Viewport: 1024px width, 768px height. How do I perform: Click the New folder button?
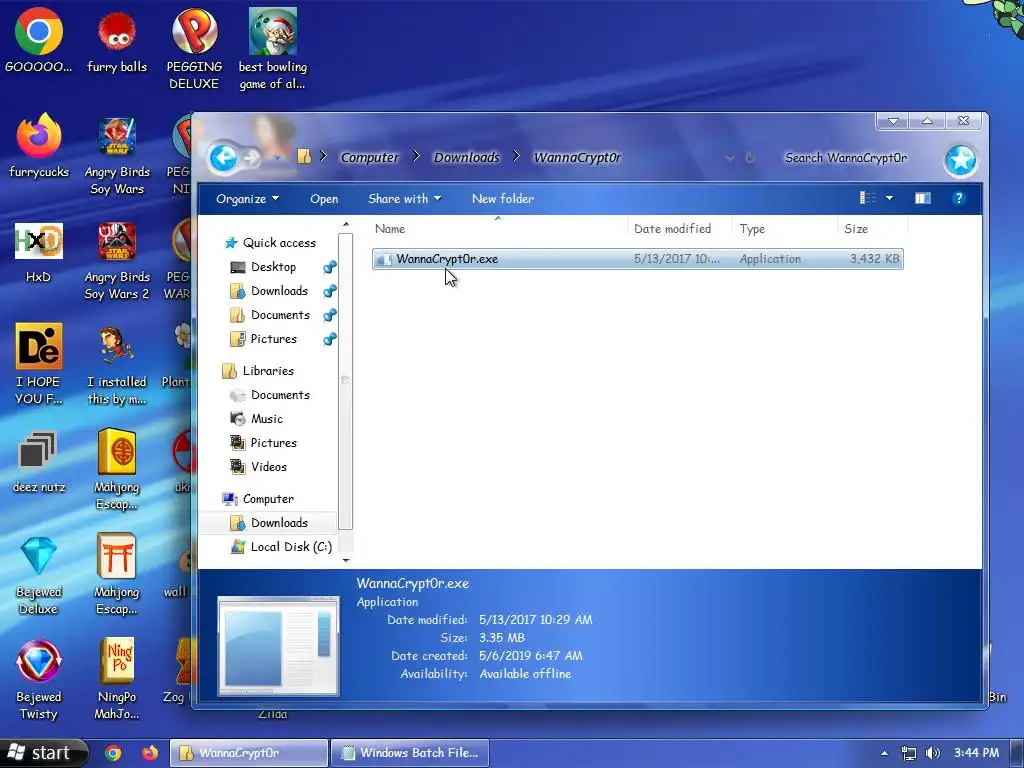pos(503,199)
